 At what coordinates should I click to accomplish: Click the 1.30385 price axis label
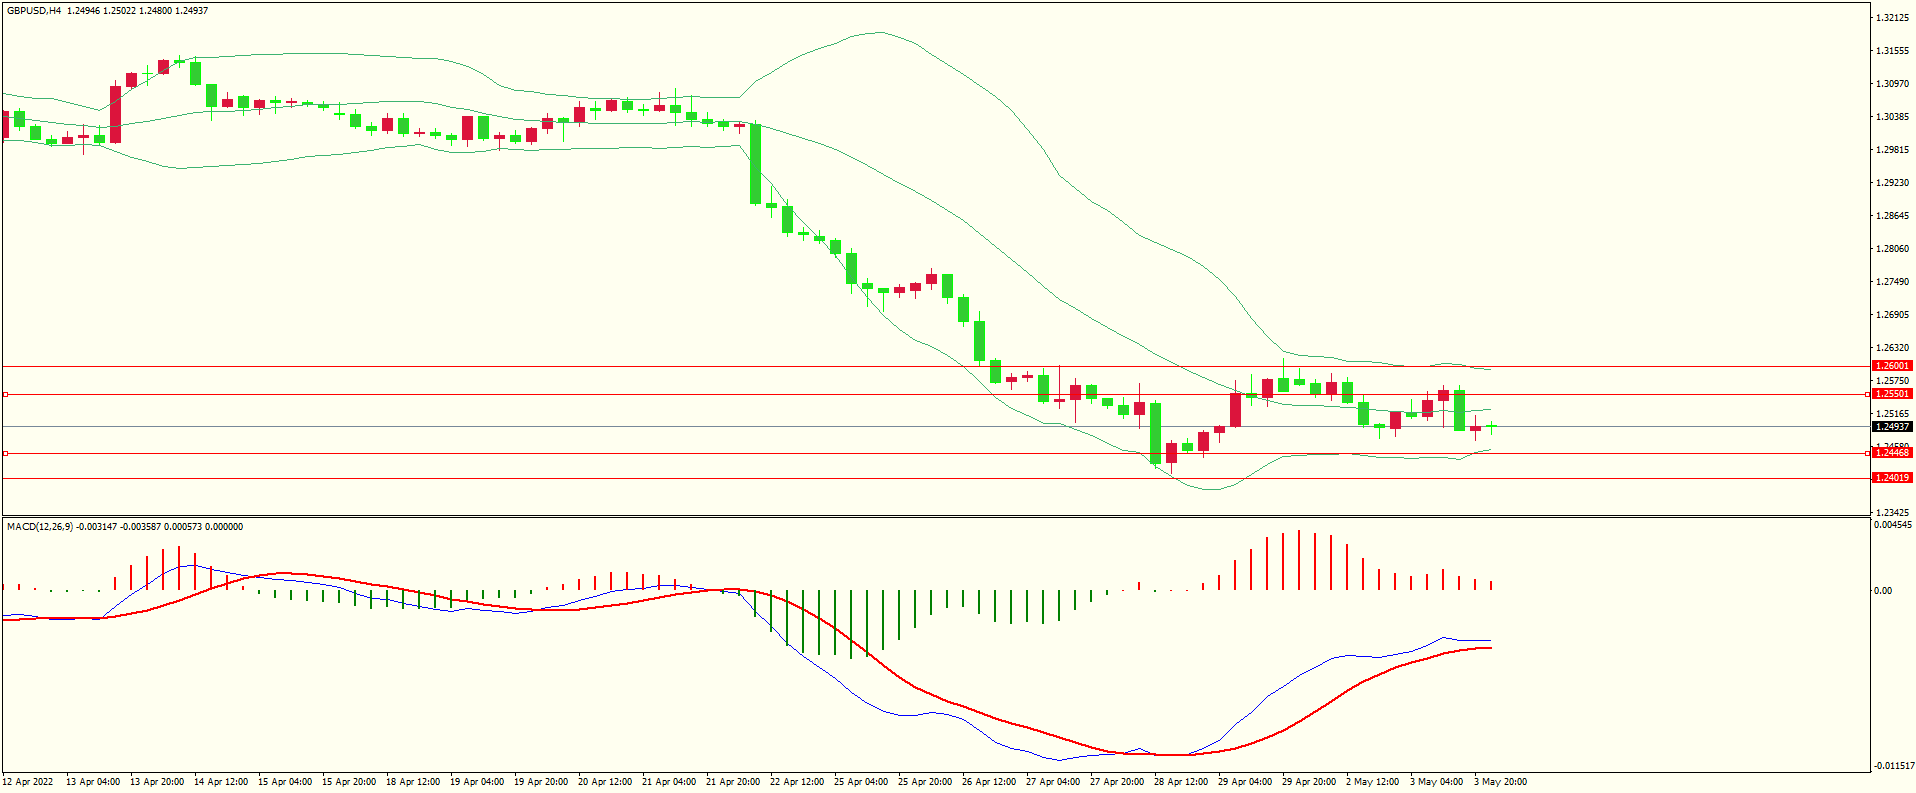pos(1892,117)
